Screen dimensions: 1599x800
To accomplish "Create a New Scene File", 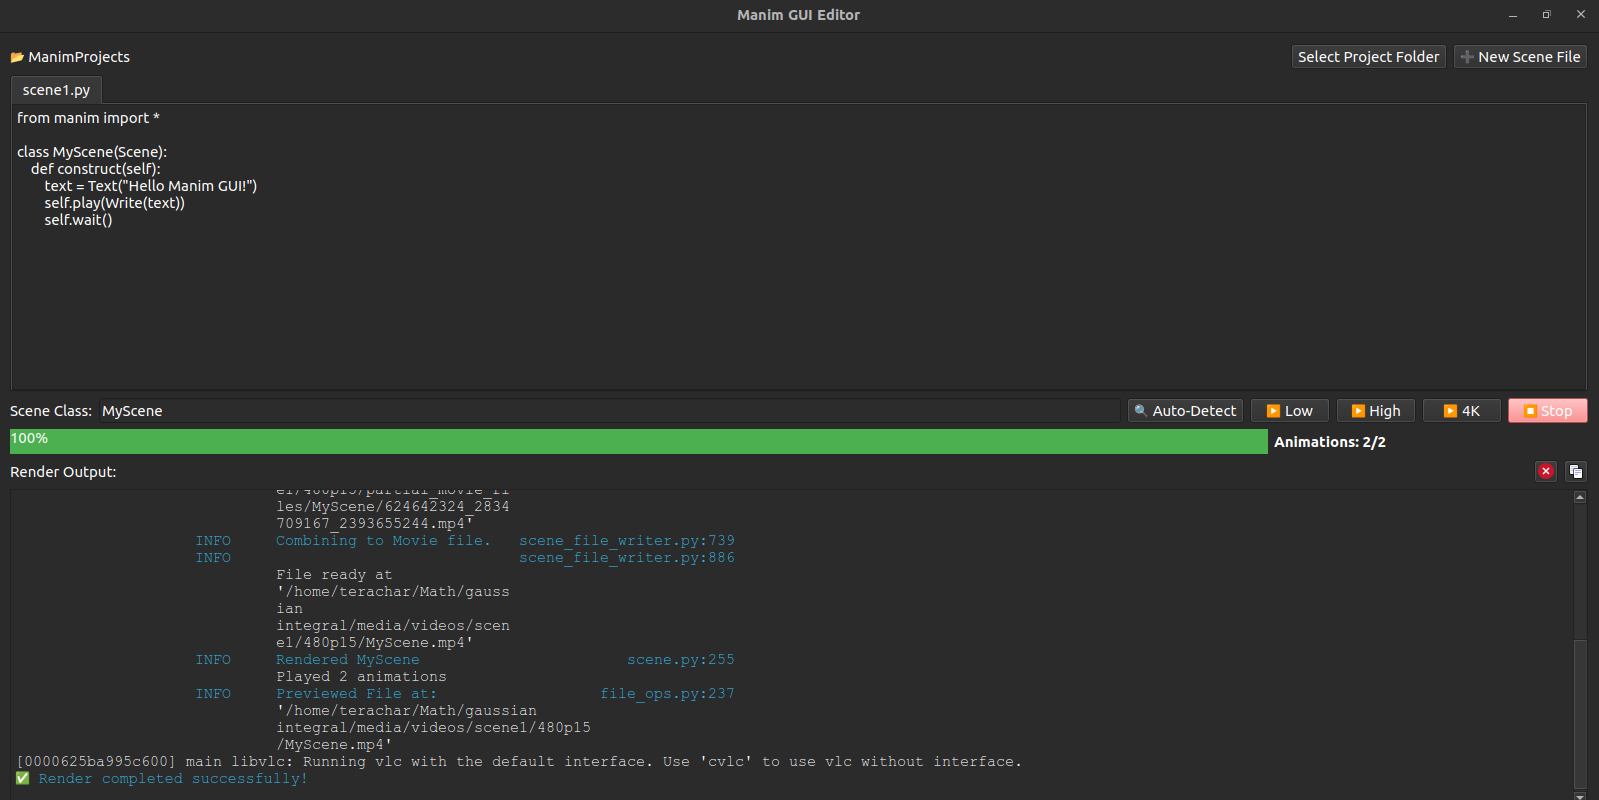I will tap(1520, 57).
